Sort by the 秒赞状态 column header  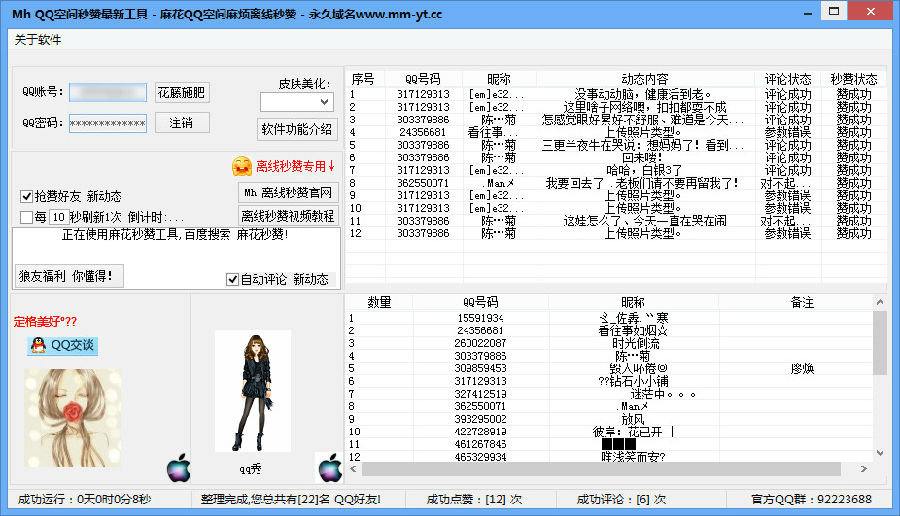click(x=853, y=79)
